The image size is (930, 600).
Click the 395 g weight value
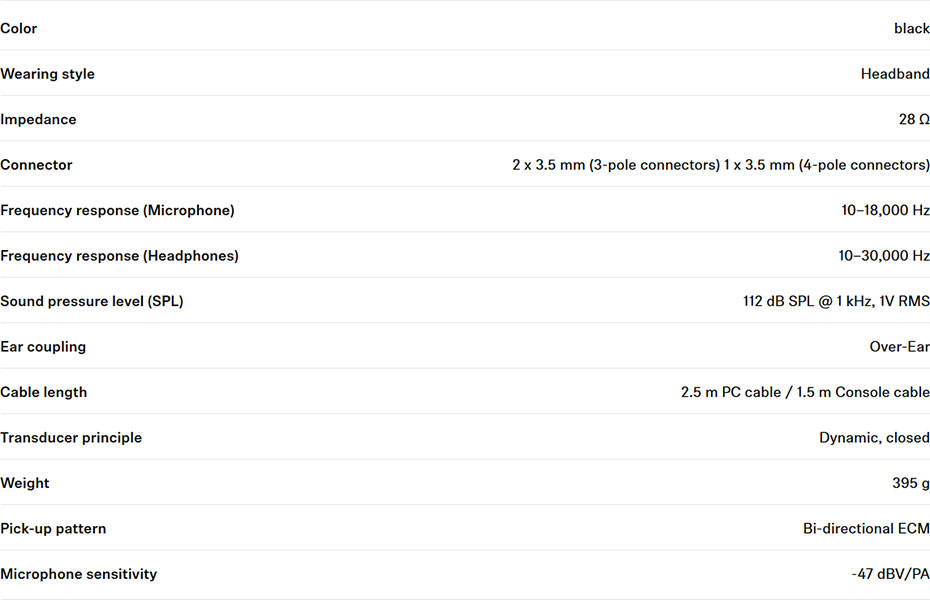[x=910, y=483]
